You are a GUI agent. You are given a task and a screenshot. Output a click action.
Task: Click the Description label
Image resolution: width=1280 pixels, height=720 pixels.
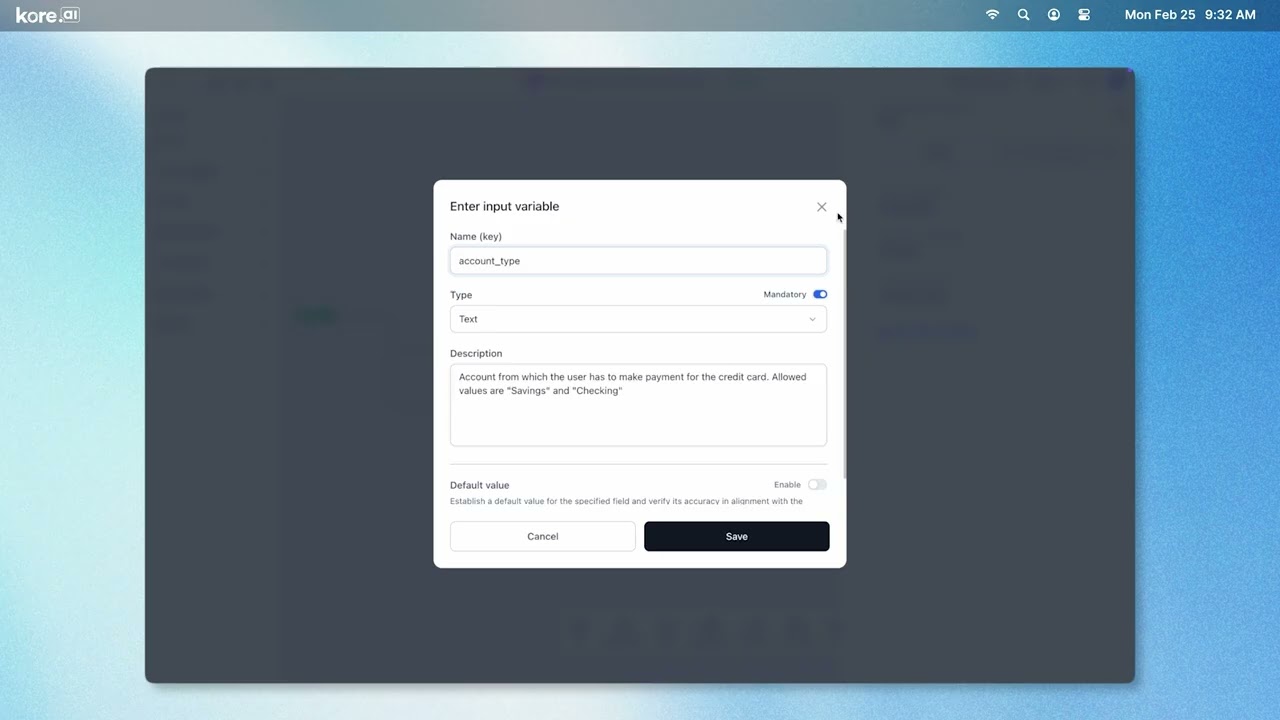click(476, 353)
